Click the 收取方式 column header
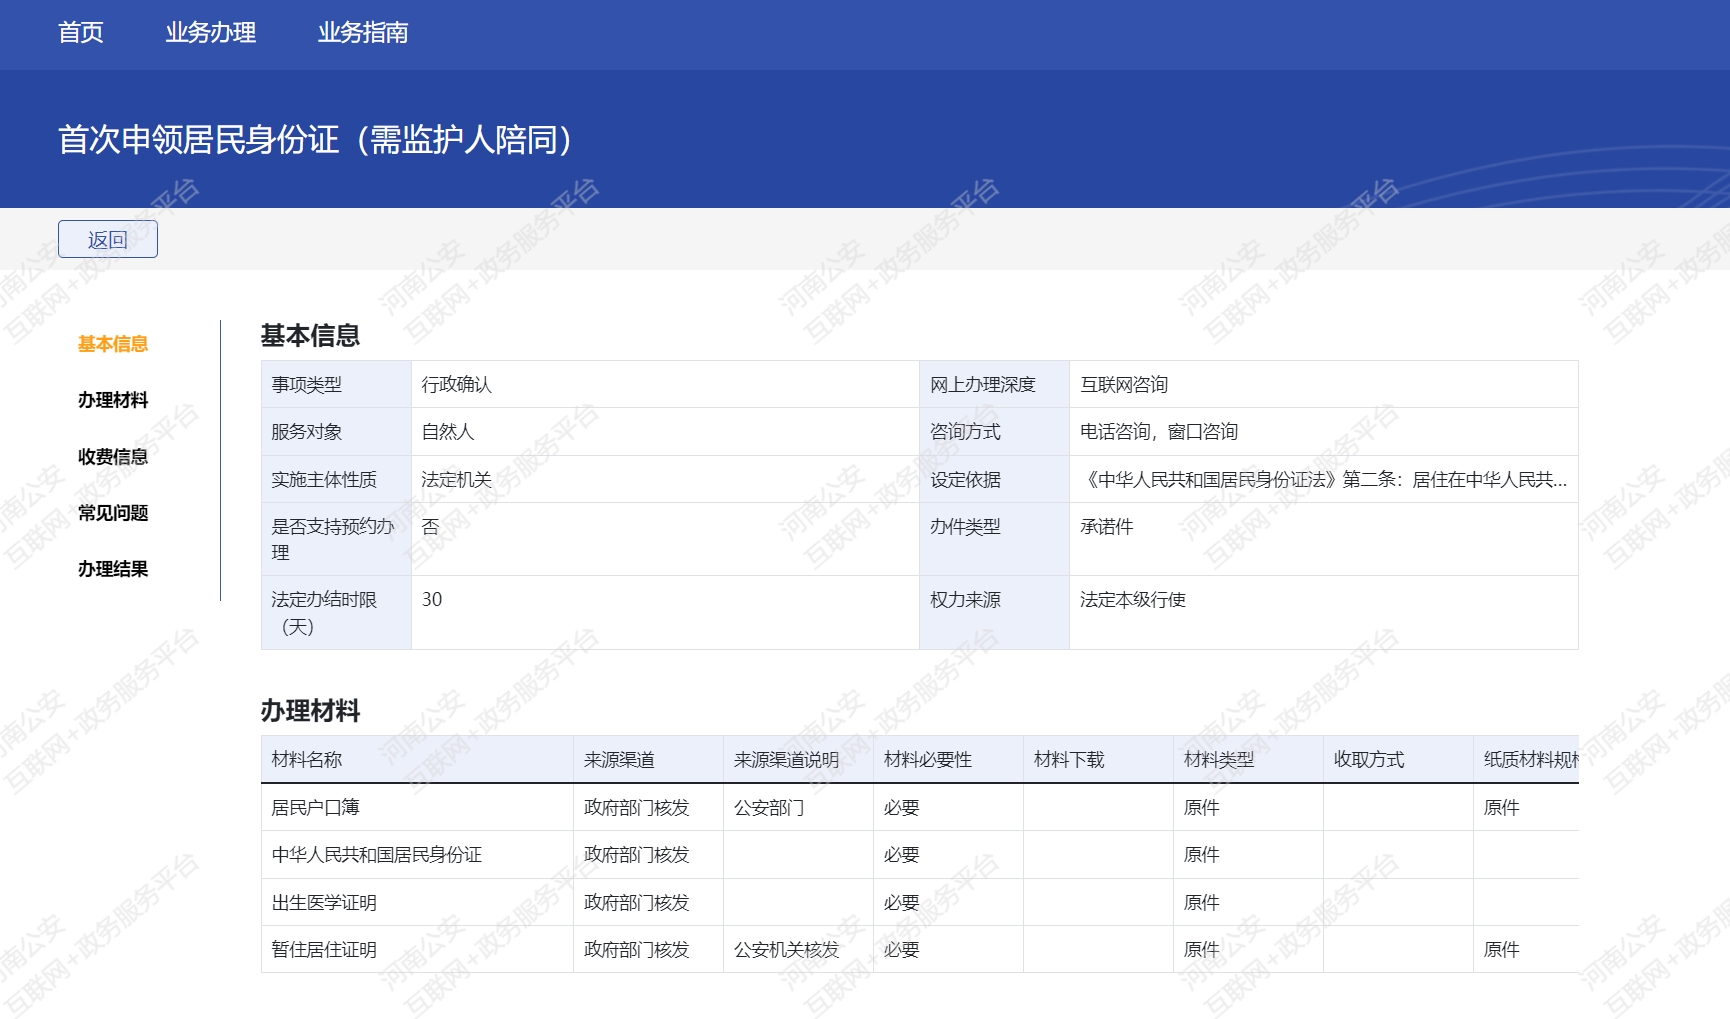This screenshot has width=1730, height=1019. click(1369, 760)
